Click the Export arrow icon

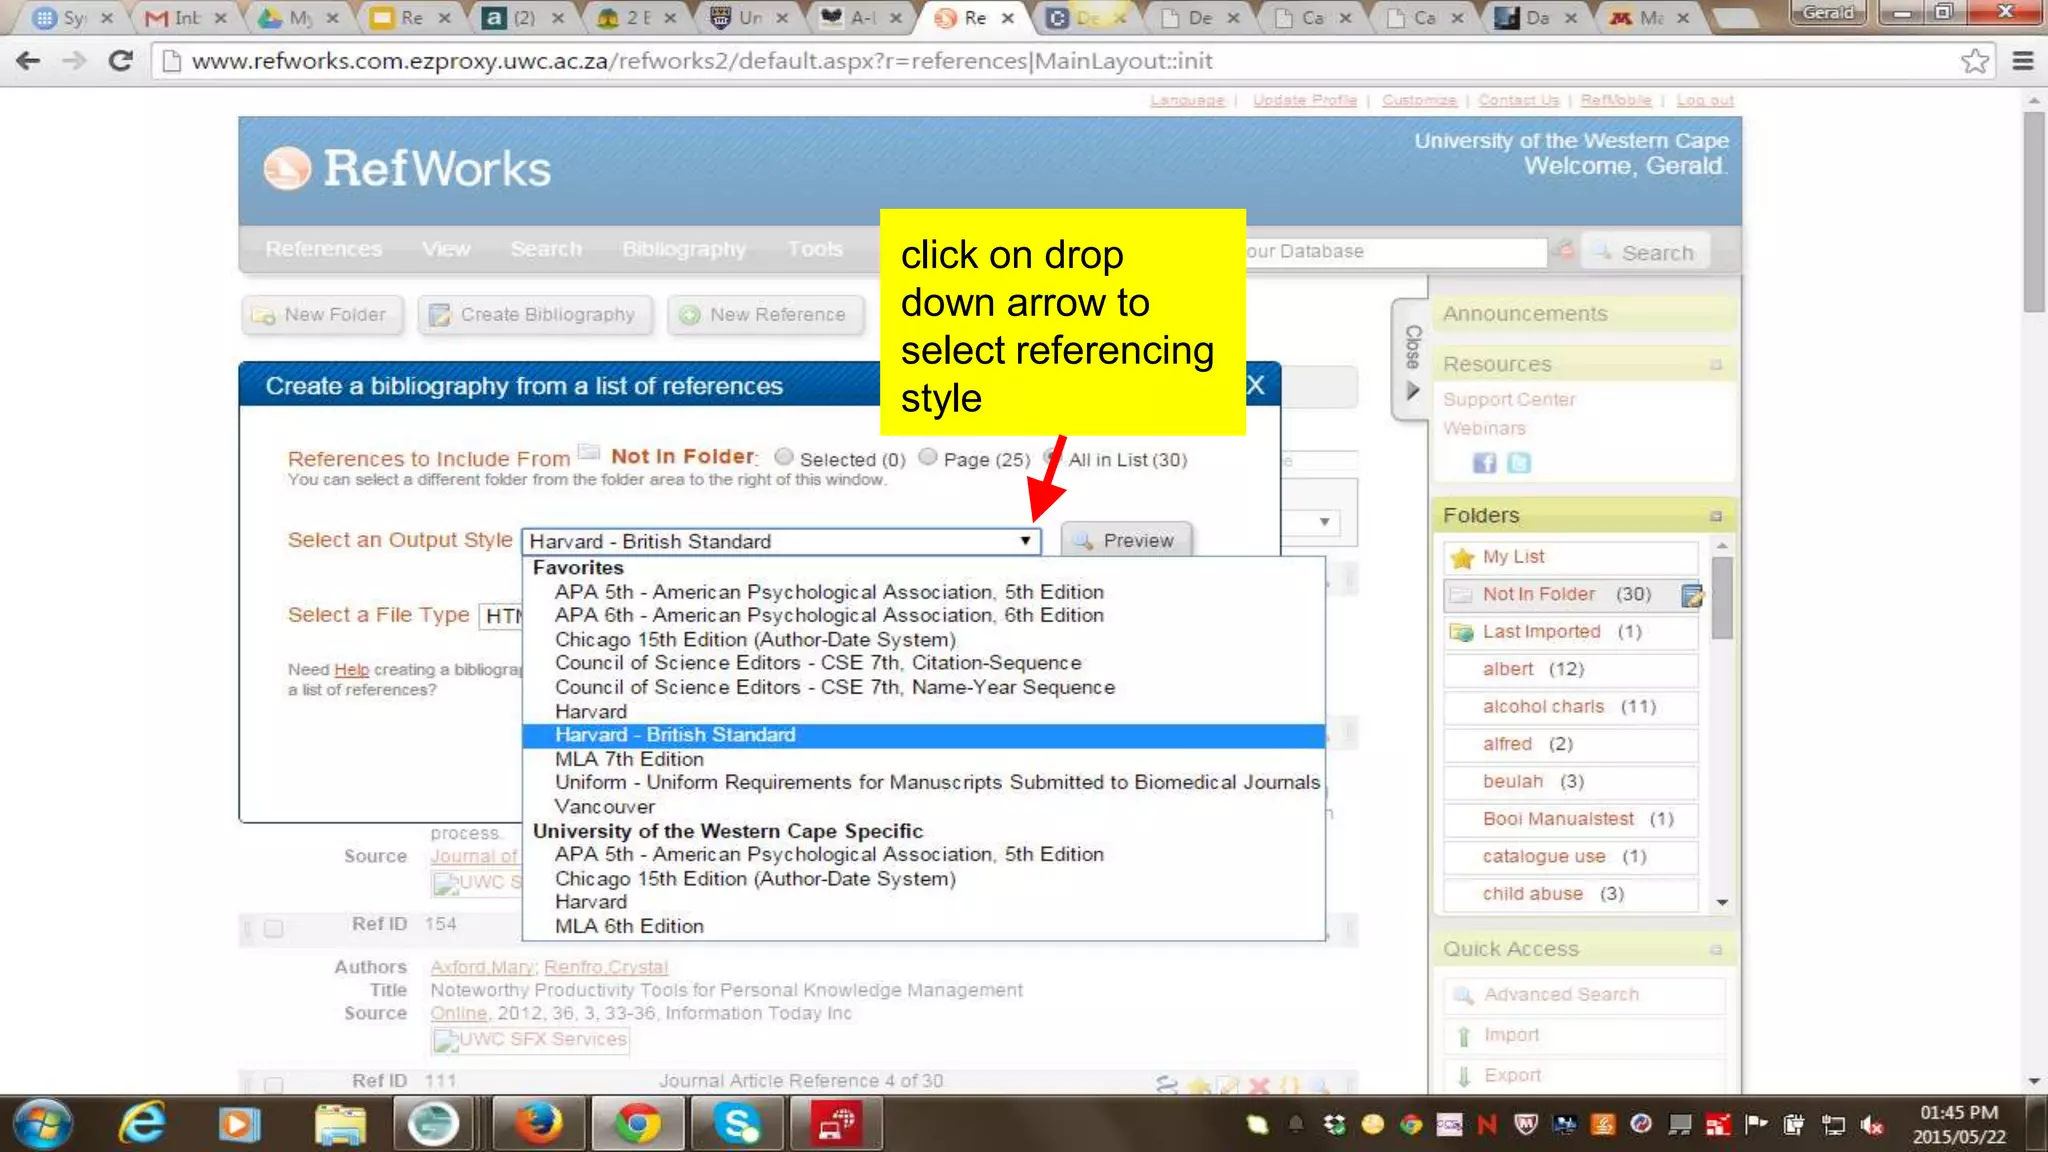(1464, 1076)
